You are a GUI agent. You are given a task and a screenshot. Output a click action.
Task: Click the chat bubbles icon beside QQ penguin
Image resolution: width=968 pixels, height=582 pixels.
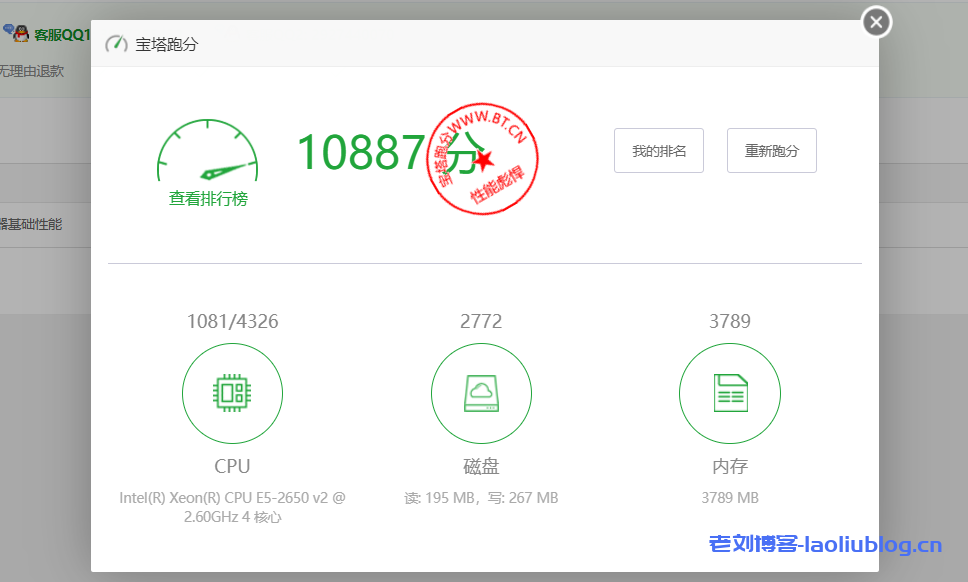pos(8,29)
